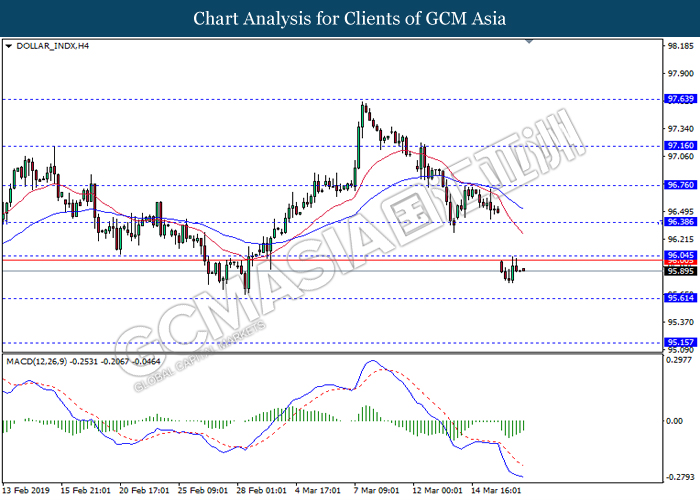Click the chart shift marker triangle at the top
Screen dimensions: 700x500
(x=529, y=42)
